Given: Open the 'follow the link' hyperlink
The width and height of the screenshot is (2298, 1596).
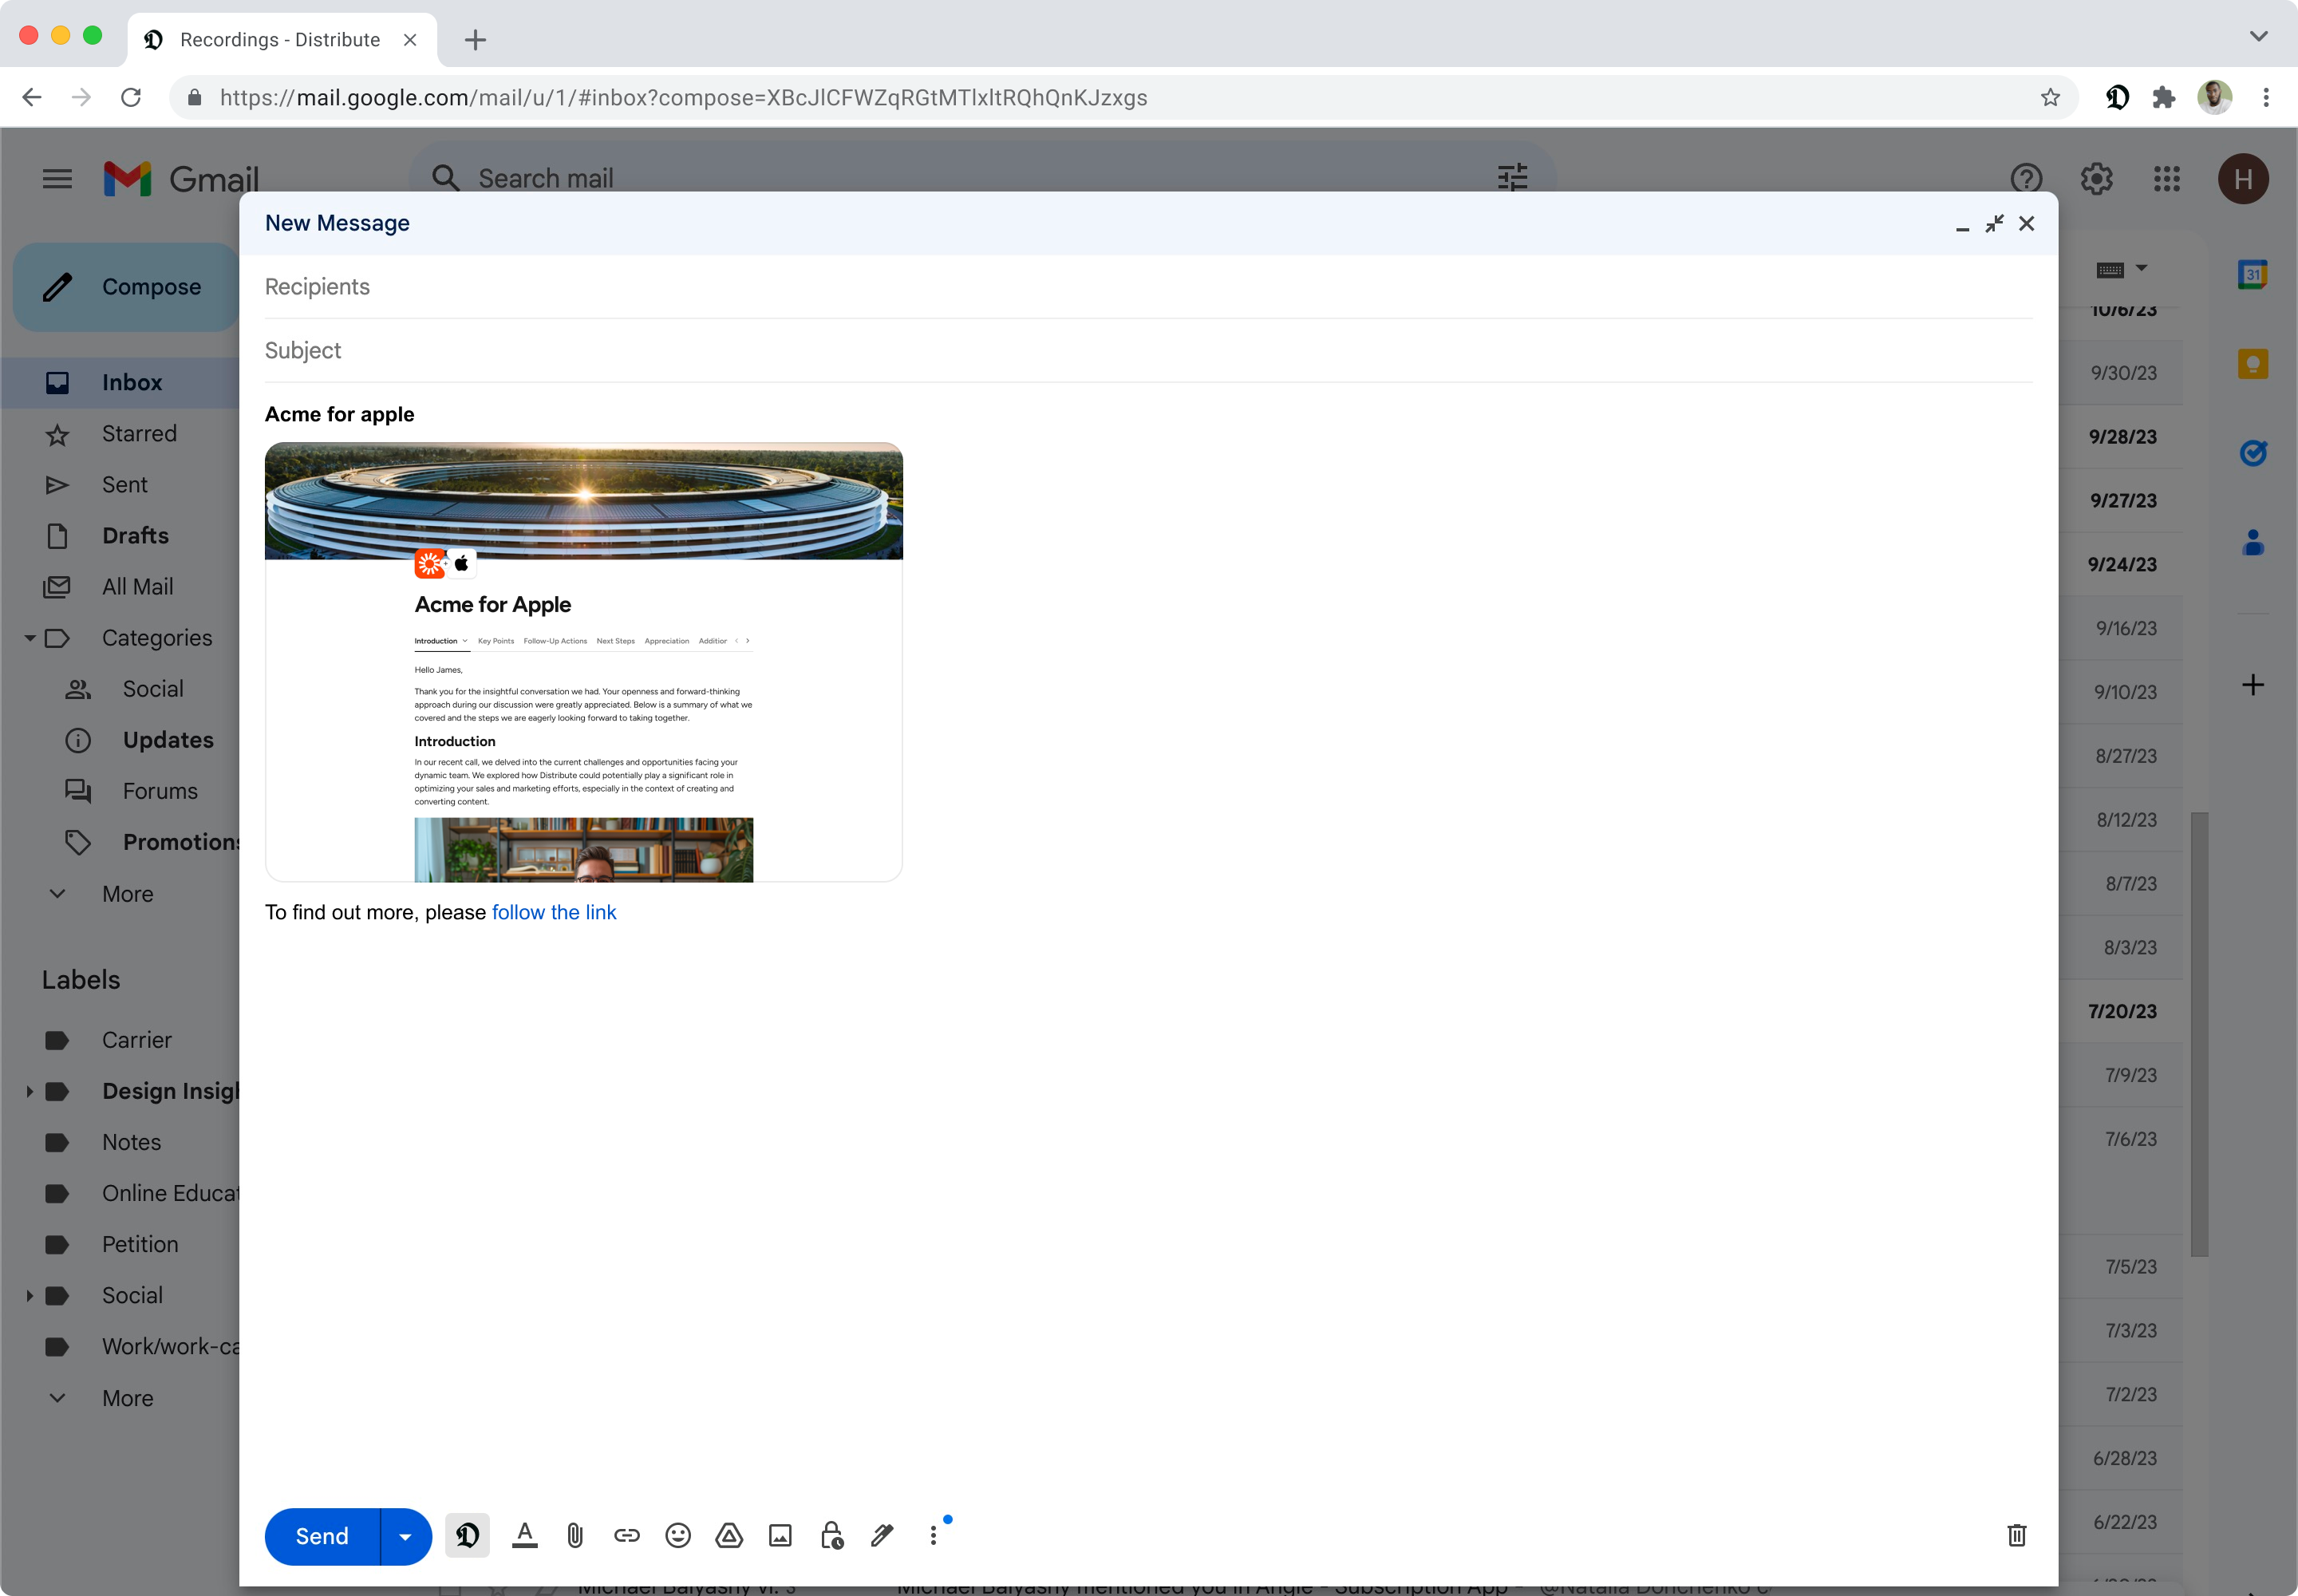Looking at the screenshot, I should (x=553, y=912).
